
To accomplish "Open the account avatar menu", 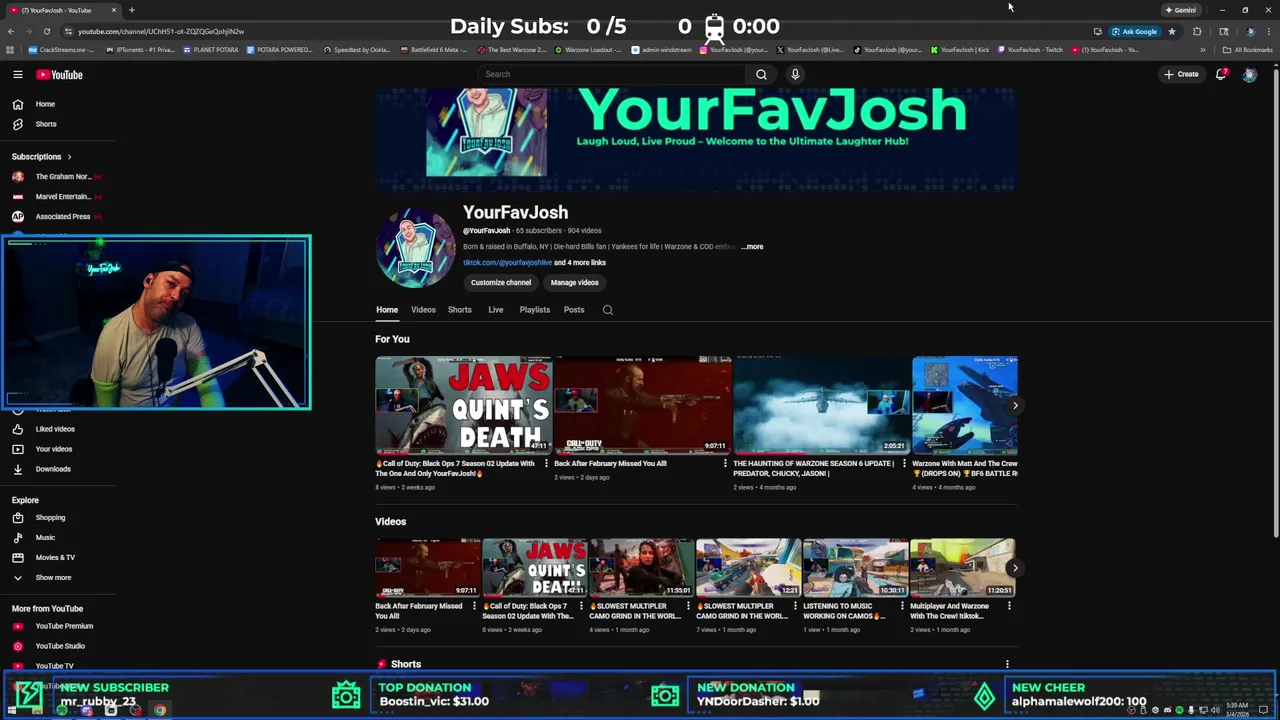I will [1249, 74].
